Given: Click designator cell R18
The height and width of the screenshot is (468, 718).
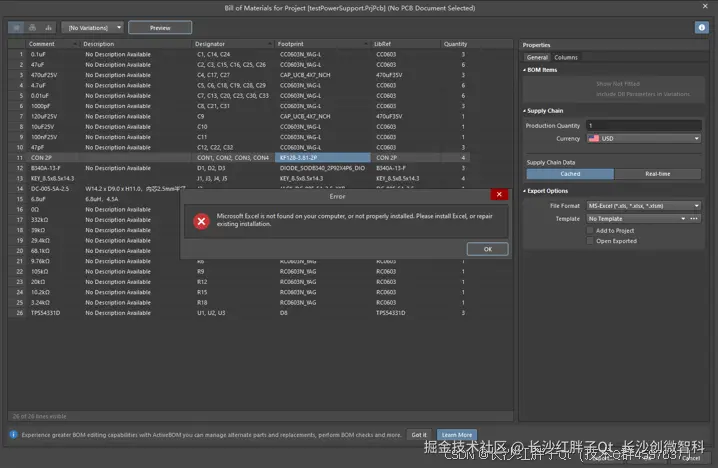Looking at the screenshot, I should [x=234, y=302].
